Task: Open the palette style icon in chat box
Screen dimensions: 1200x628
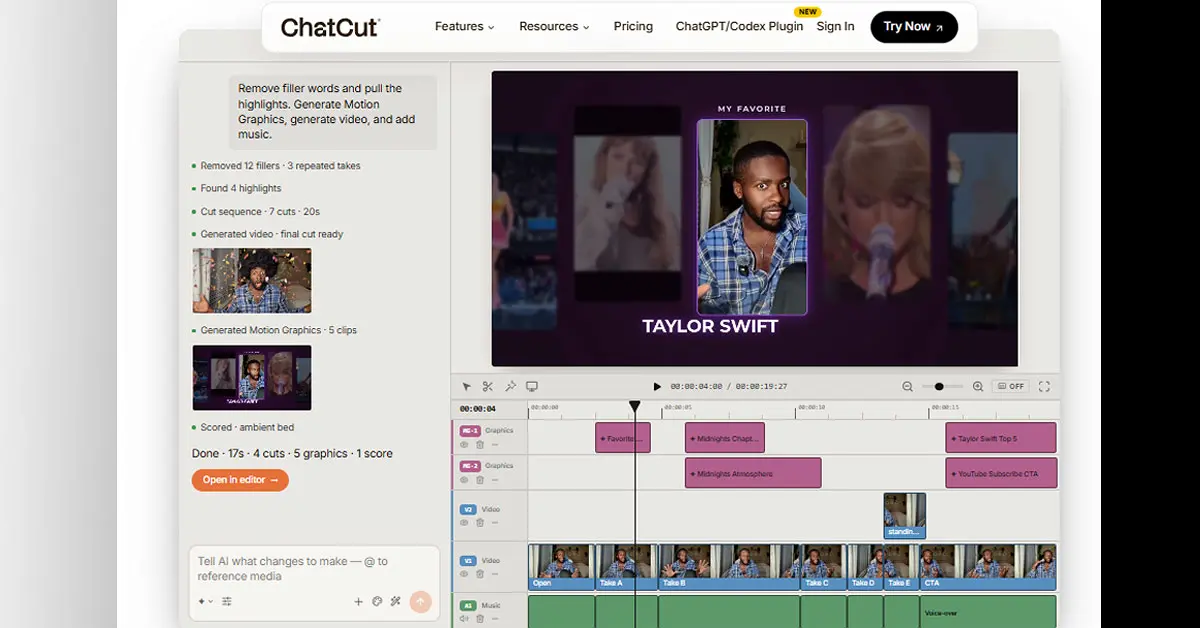Action: [x=377, y=601]
